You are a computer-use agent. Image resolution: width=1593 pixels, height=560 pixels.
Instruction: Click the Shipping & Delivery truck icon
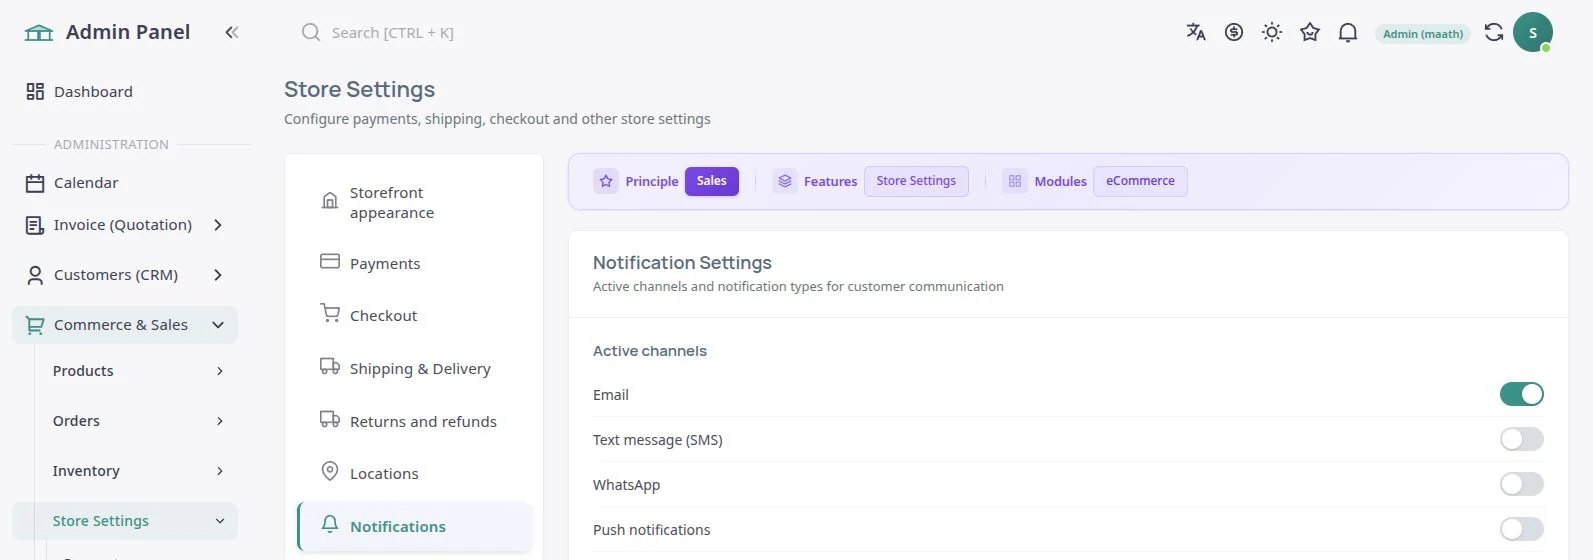pos(330,366)
